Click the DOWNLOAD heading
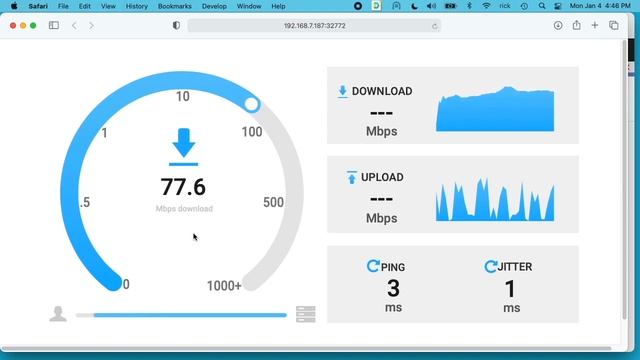The image size is (640, 360). tap(382, 91)
